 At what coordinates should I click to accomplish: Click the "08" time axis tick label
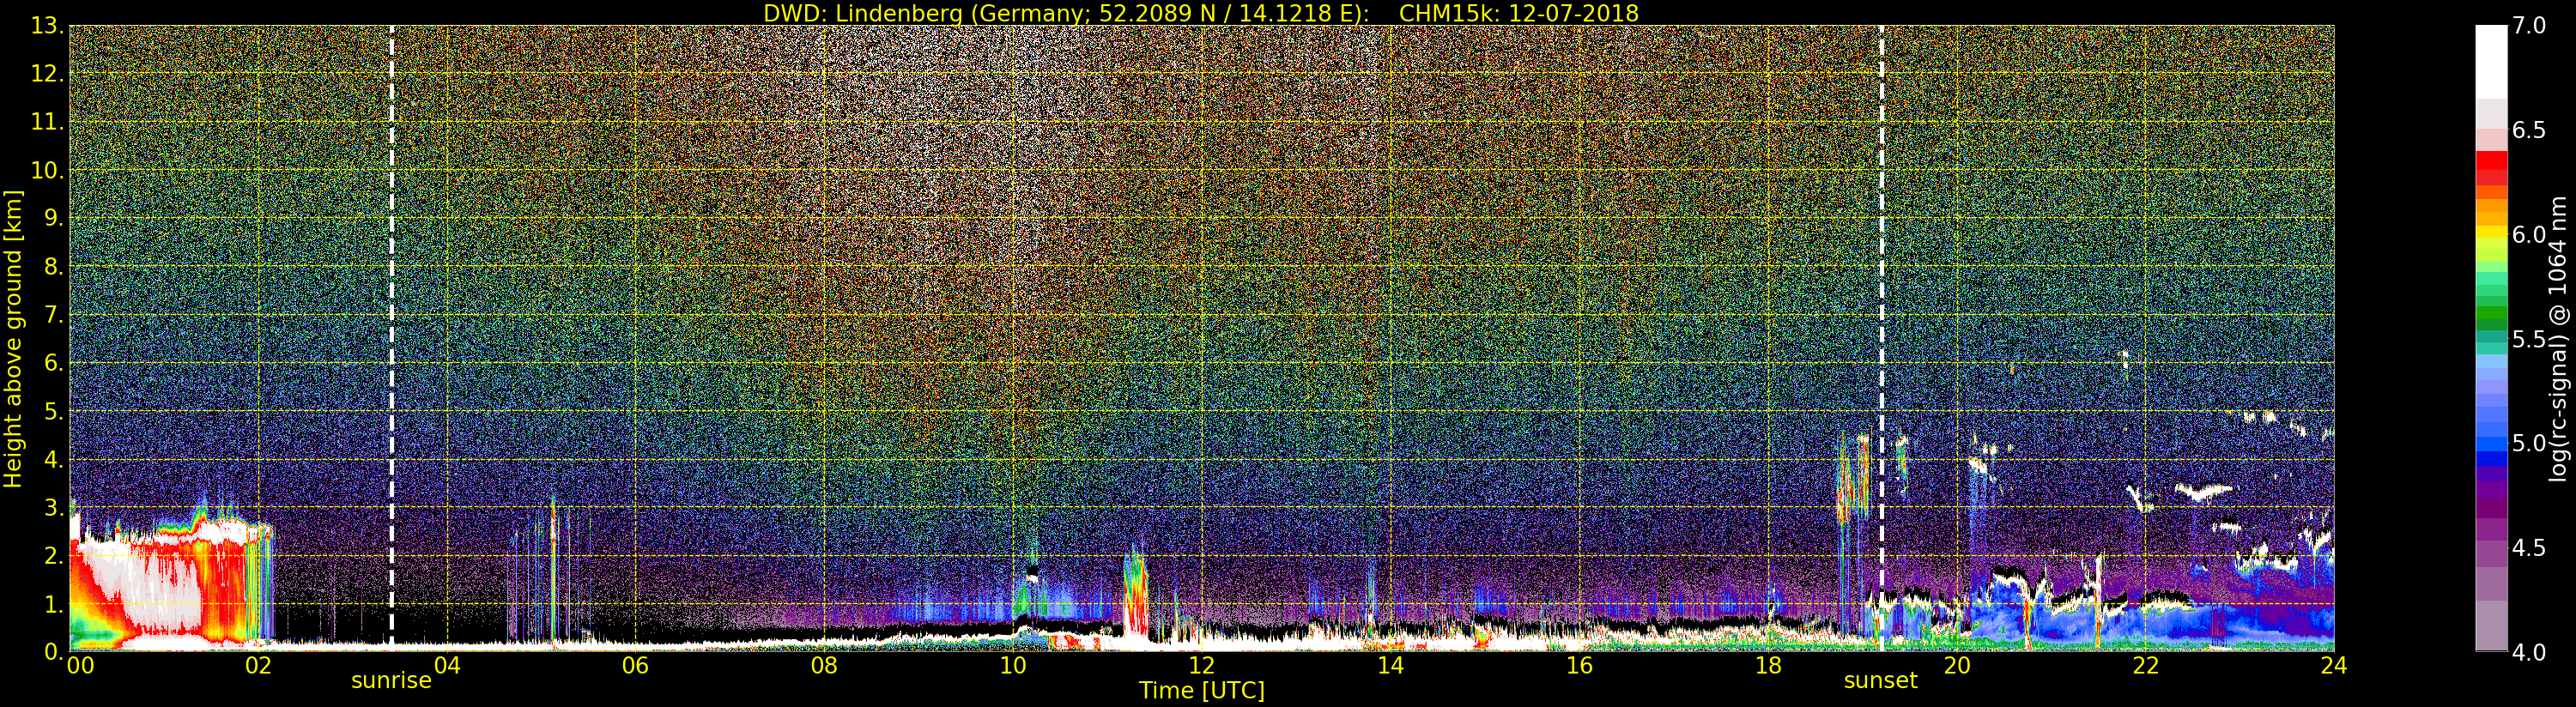point(824,665)
